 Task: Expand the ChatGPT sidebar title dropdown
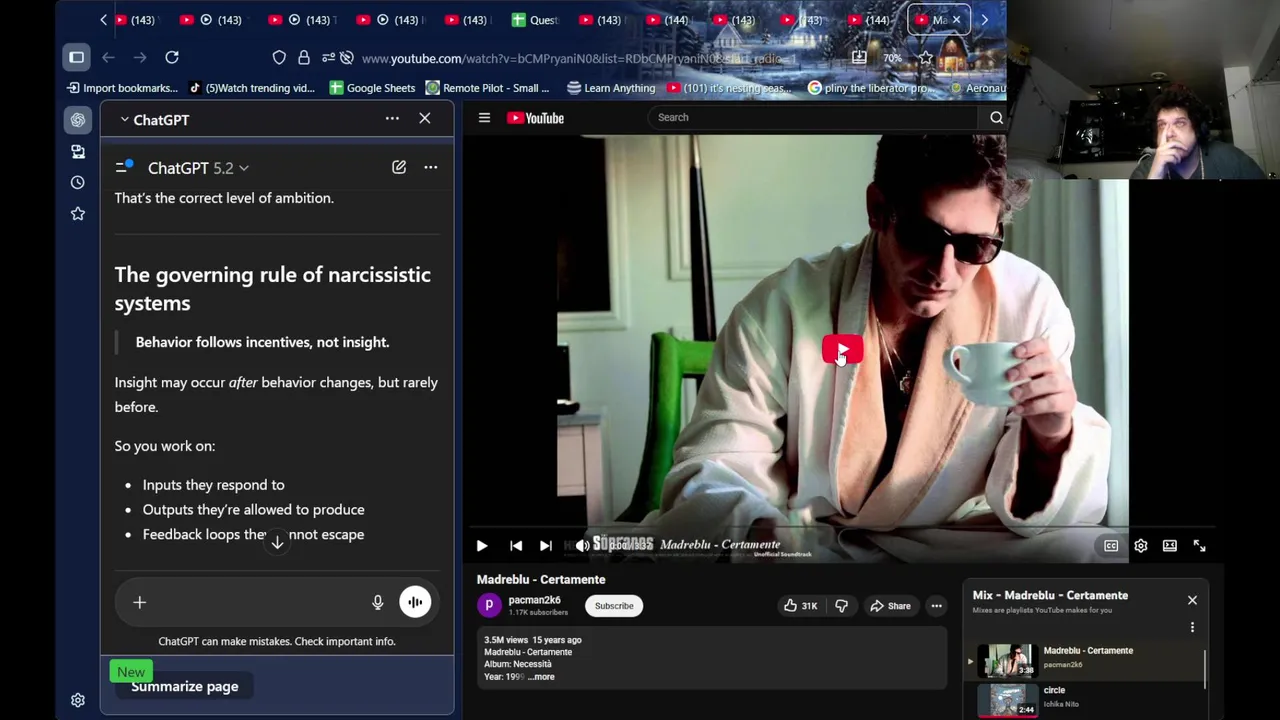155,119
